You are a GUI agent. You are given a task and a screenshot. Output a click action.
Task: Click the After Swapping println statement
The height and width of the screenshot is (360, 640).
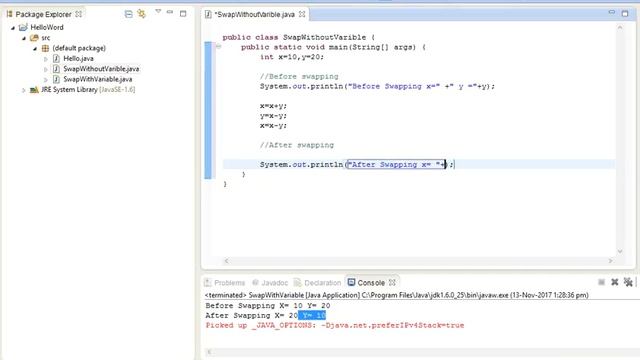(x=357, y=164)
